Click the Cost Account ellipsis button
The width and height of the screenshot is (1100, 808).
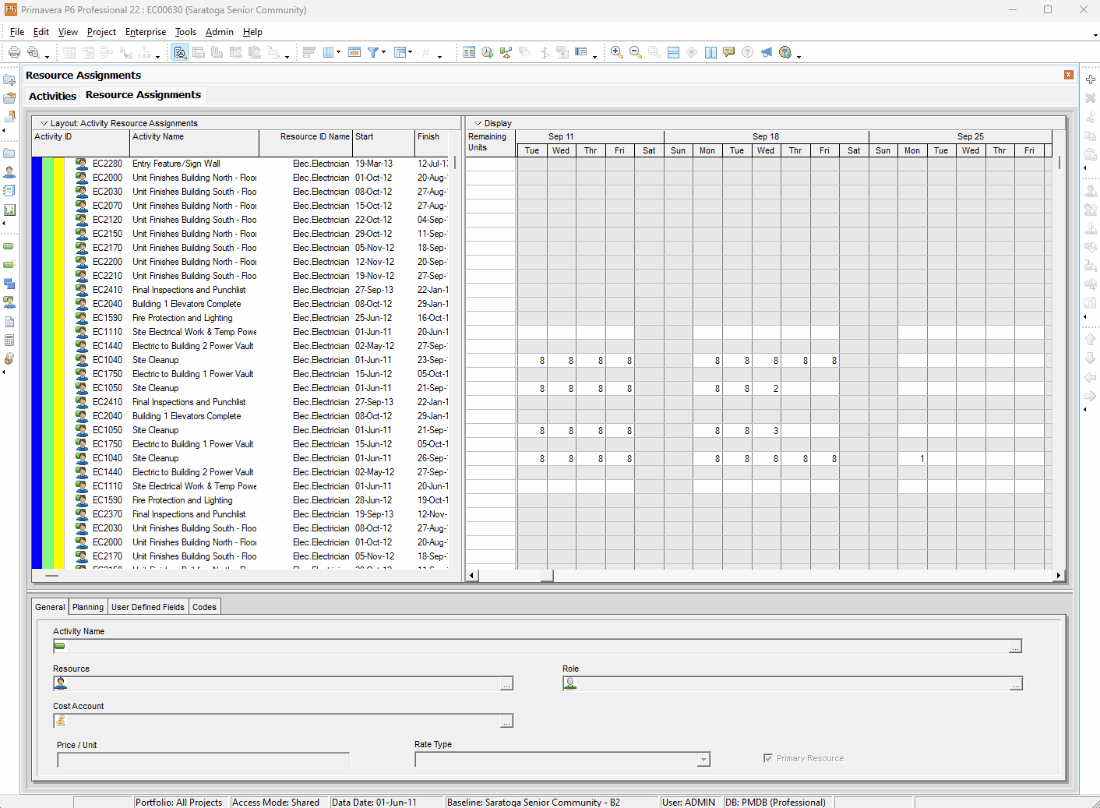click(x=507, y=721)
